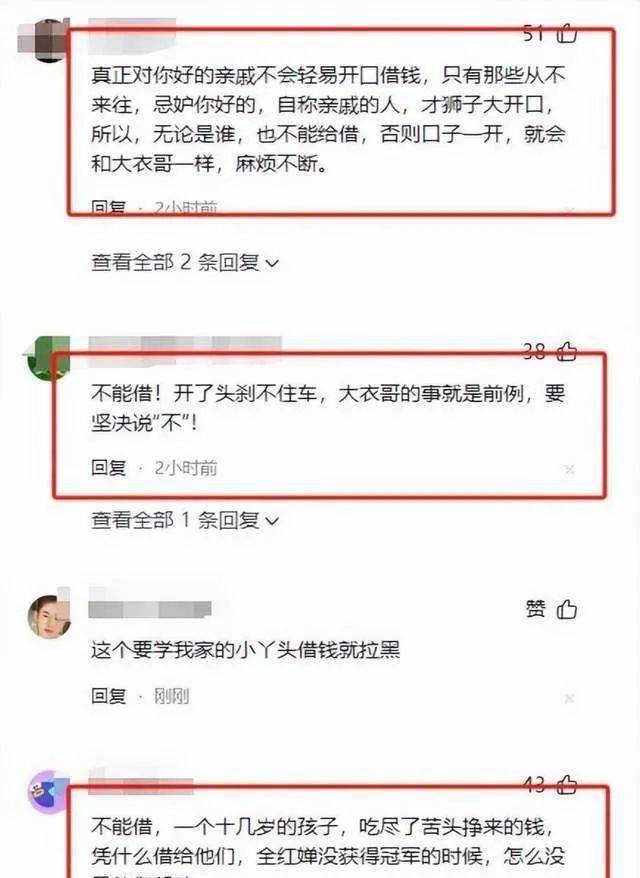This screenshot has width=640, height=878.
Task: Open woman's face avatar of third commenter
Action: 49,616
